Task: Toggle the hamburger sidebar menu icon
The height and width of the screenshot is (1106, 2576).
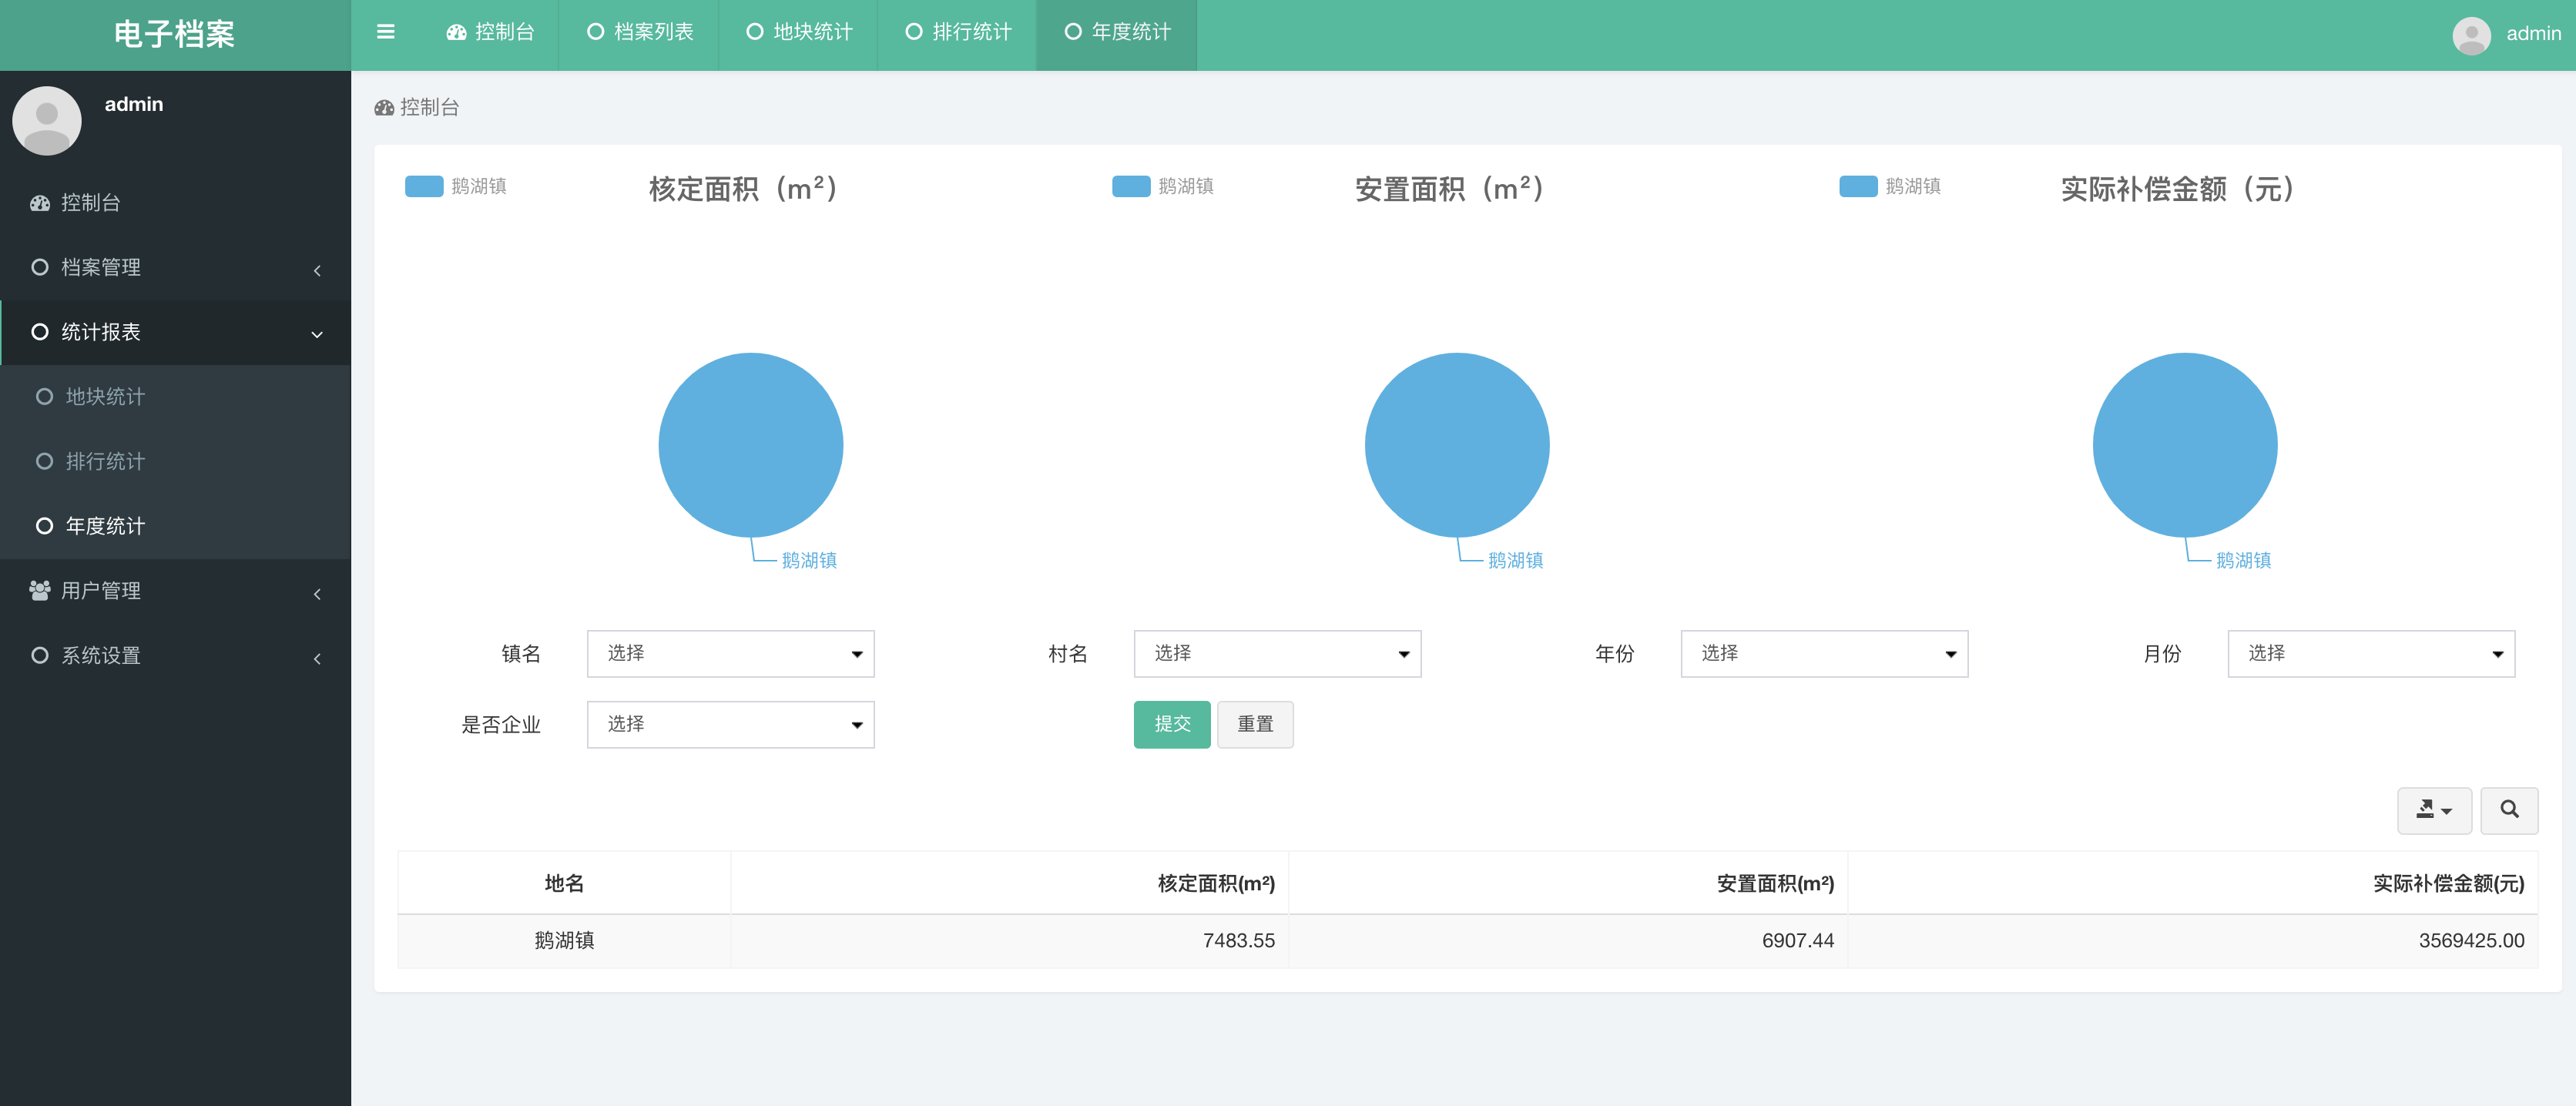Action: (385, 32)
